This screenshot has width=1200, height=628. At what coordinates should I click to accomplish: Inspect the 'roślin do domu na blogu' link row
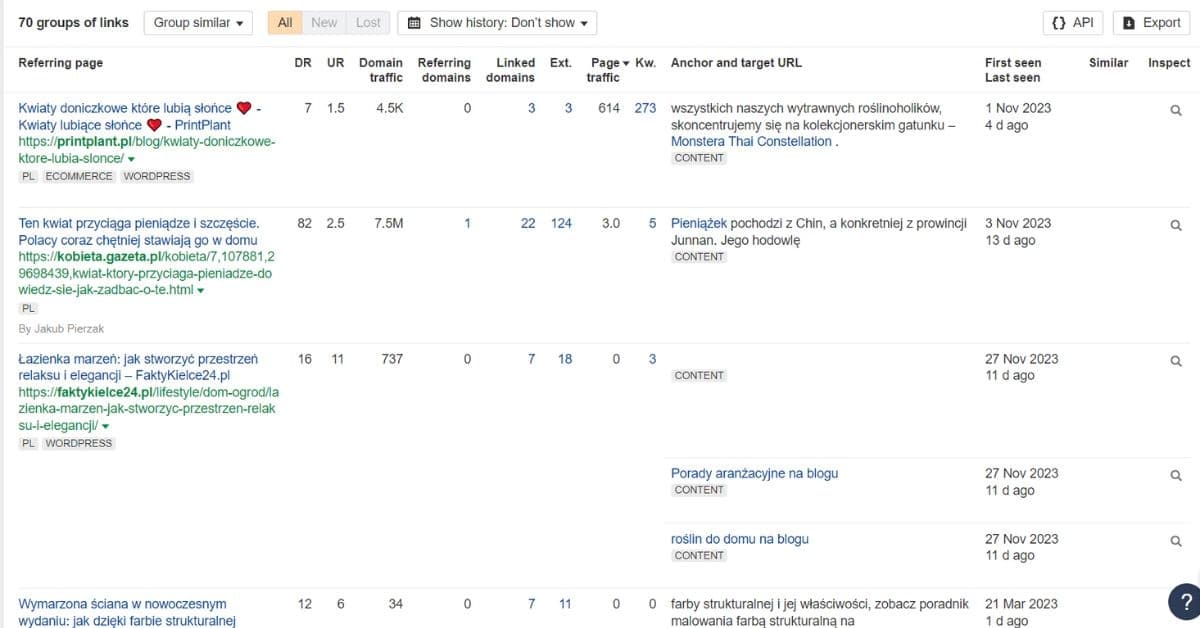point(1176,542)
